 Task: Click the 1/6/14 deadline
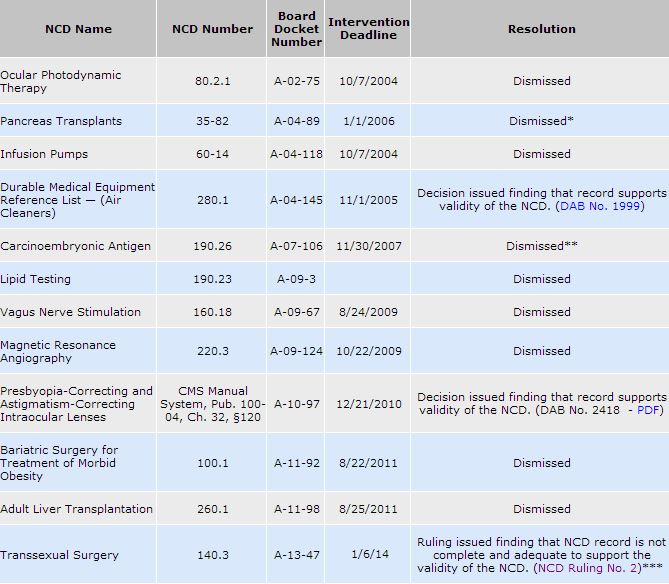370,555
